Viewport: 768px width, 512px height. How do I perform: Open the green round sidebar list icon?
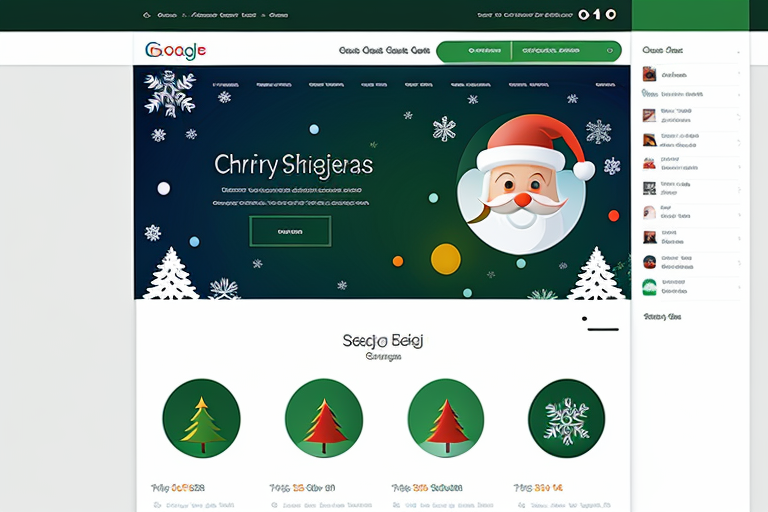[649, 287]
